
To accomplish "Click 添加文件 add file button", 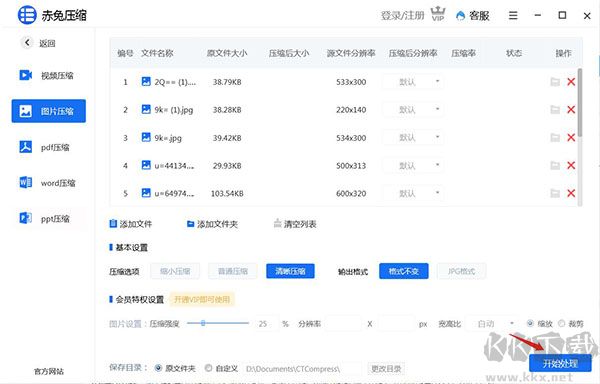I will coord(131,224).
